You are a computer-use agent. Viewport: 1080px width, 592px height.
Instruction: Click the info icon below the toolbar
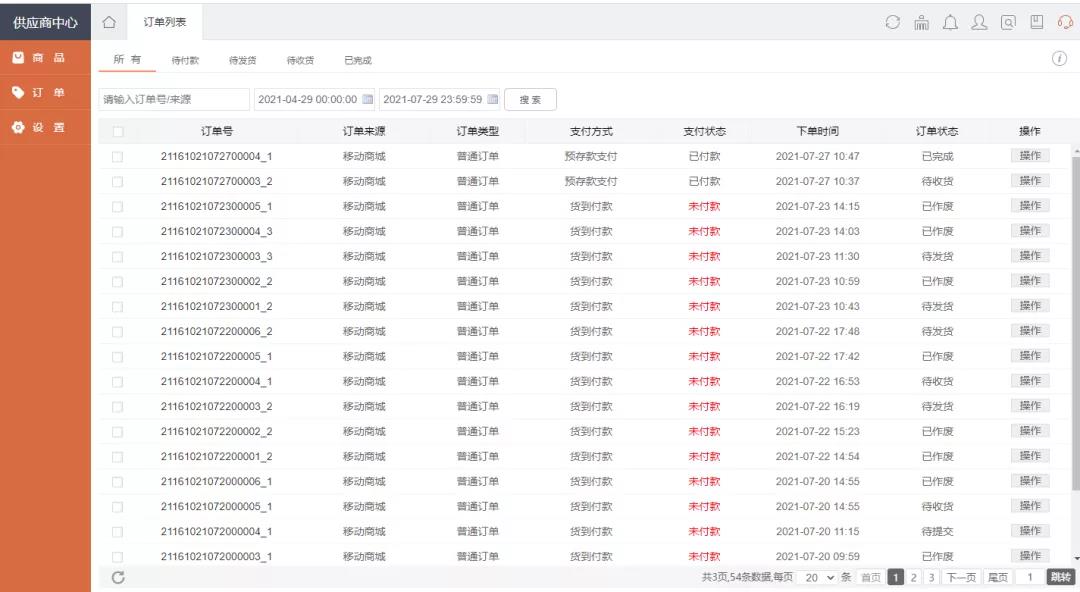1059,59
